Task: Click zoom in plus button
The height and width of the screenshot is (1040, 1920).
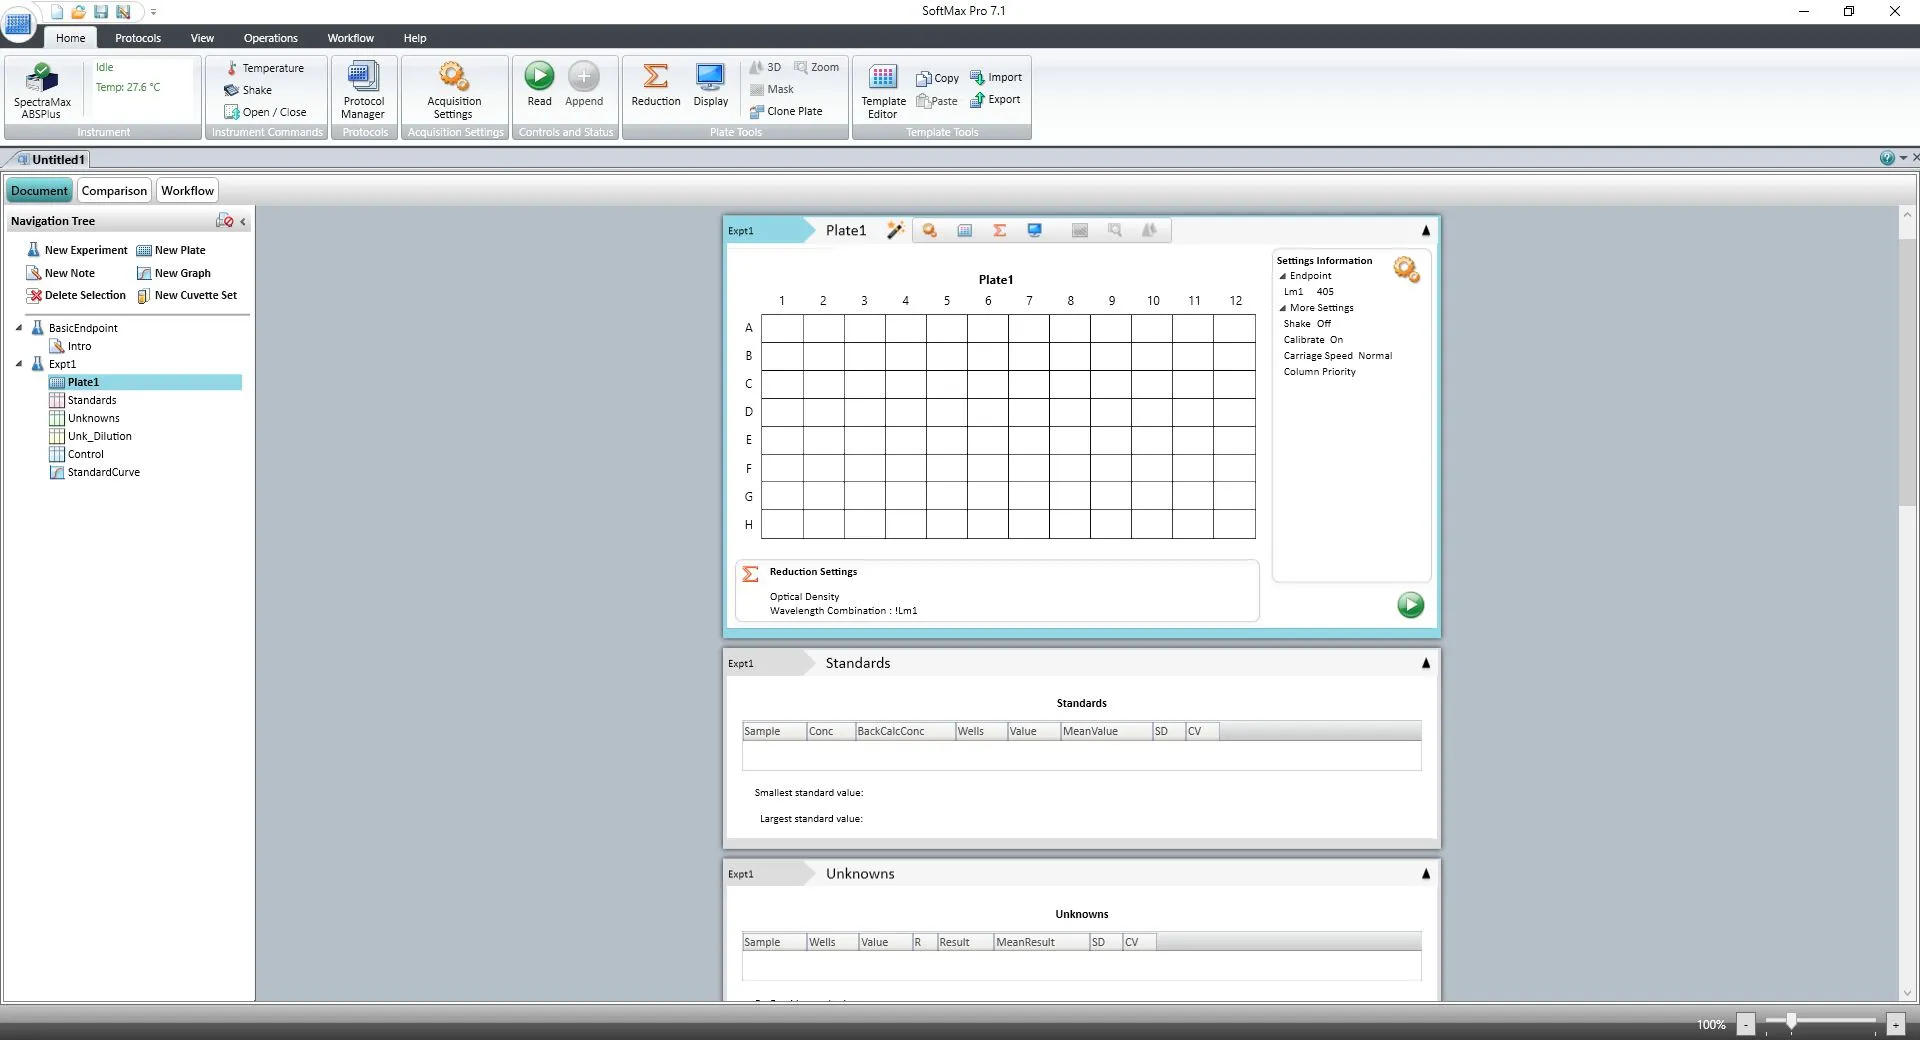Action: point(1895,1024)
